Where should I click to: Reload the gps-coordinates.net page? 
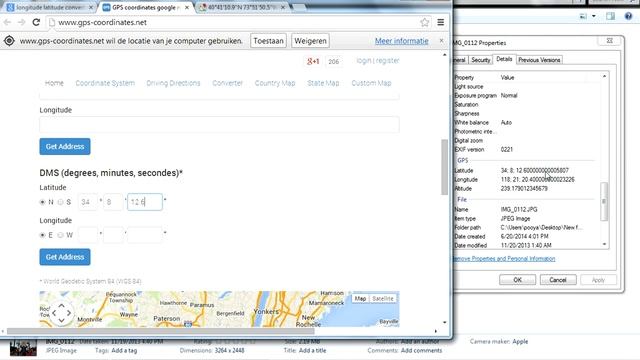point(36,22)
